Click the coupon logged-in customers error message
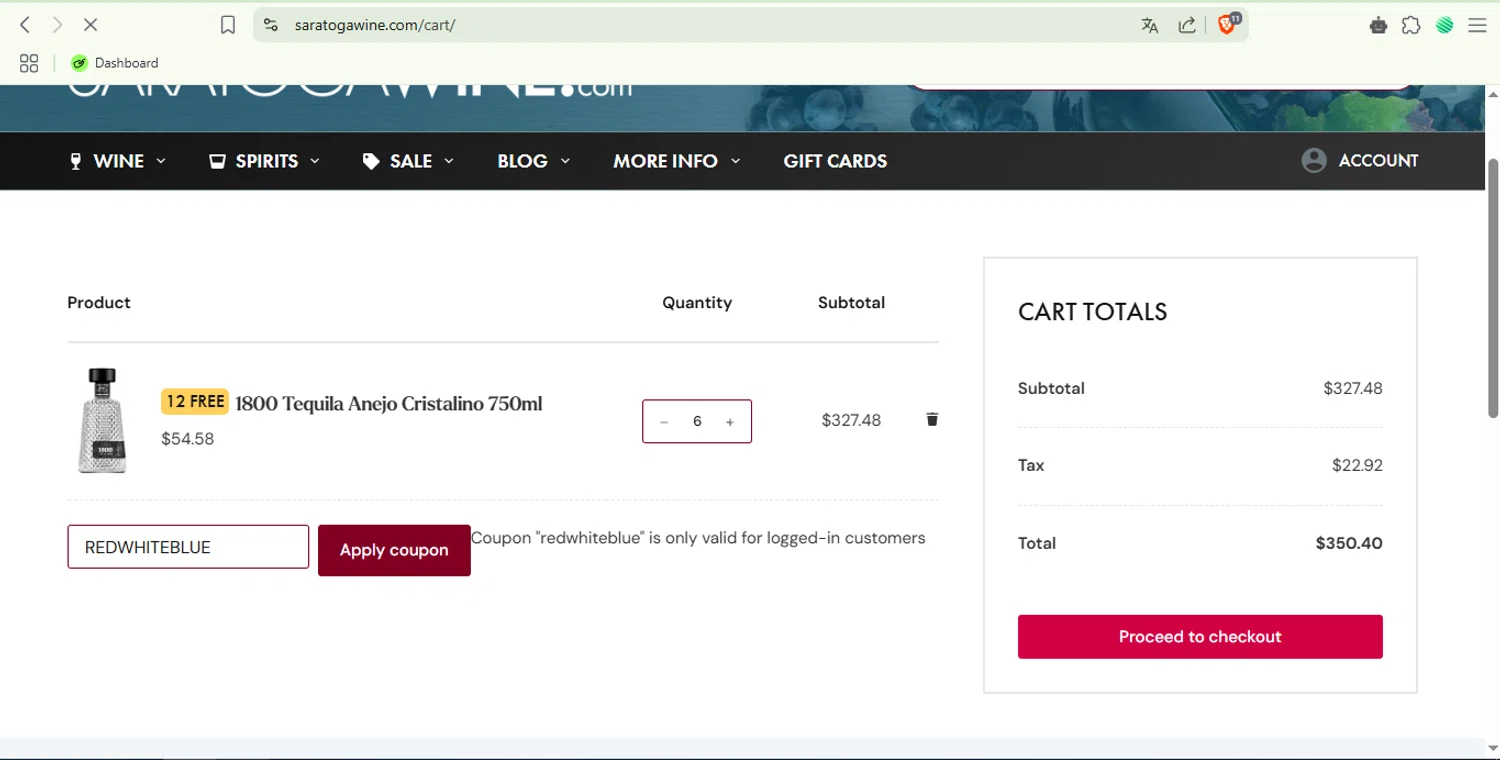The height and width of the screenshot is (760, 1500). pyautogui.click(x=698, y=538)
